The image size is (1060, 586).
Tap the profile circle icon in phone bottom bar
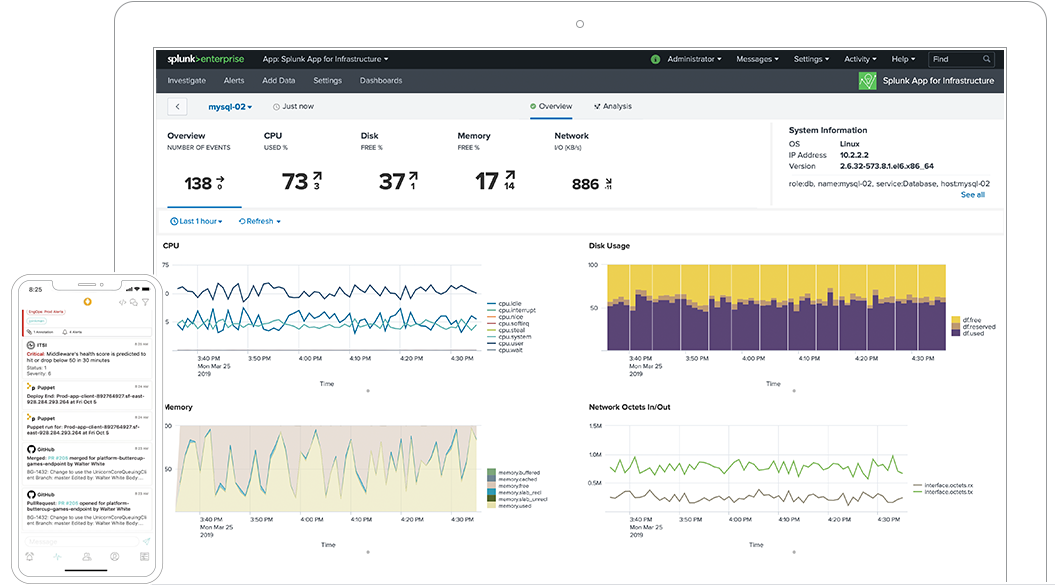click(115, 557)
